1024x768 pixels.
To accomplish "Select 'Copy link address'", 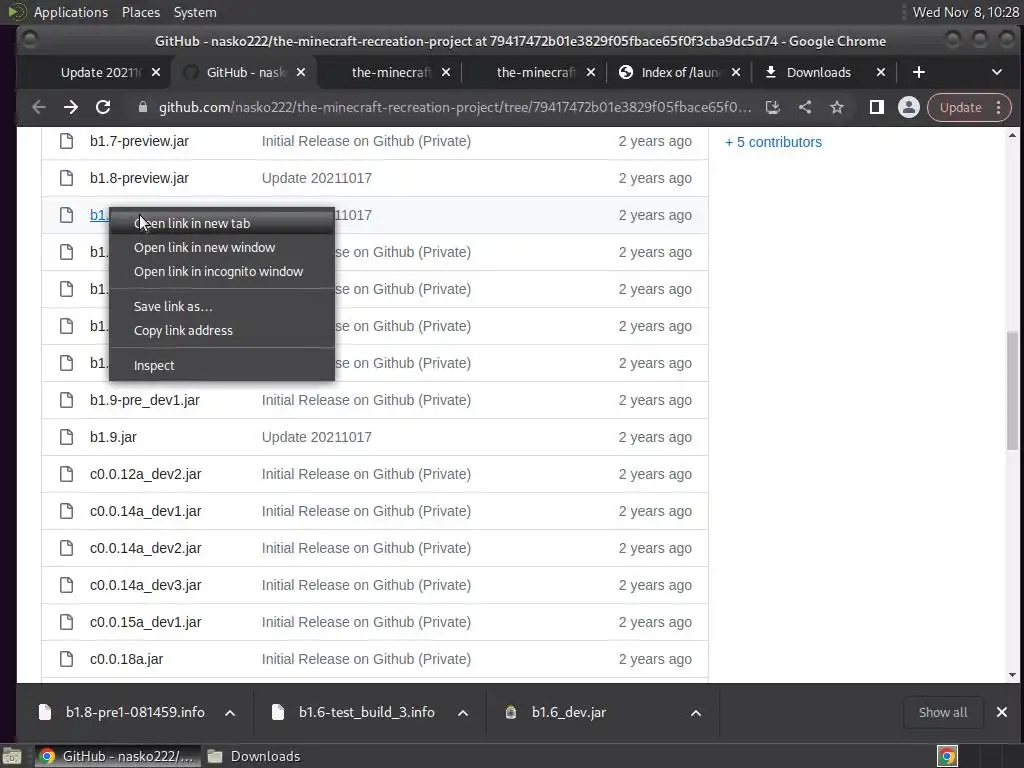I will pyautogui.click(x=222, y=330).
